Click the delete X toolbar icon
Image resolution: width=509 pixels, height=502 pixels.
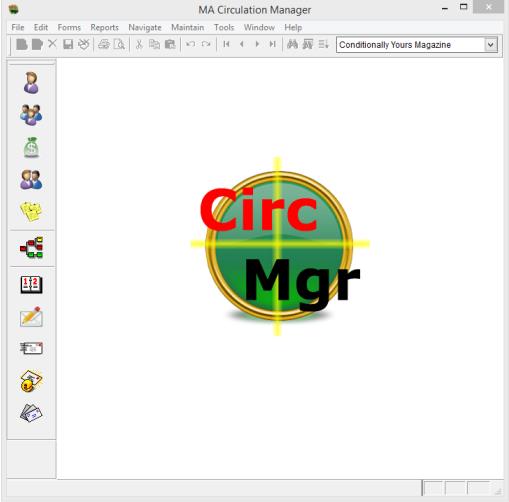coord(52,44)
